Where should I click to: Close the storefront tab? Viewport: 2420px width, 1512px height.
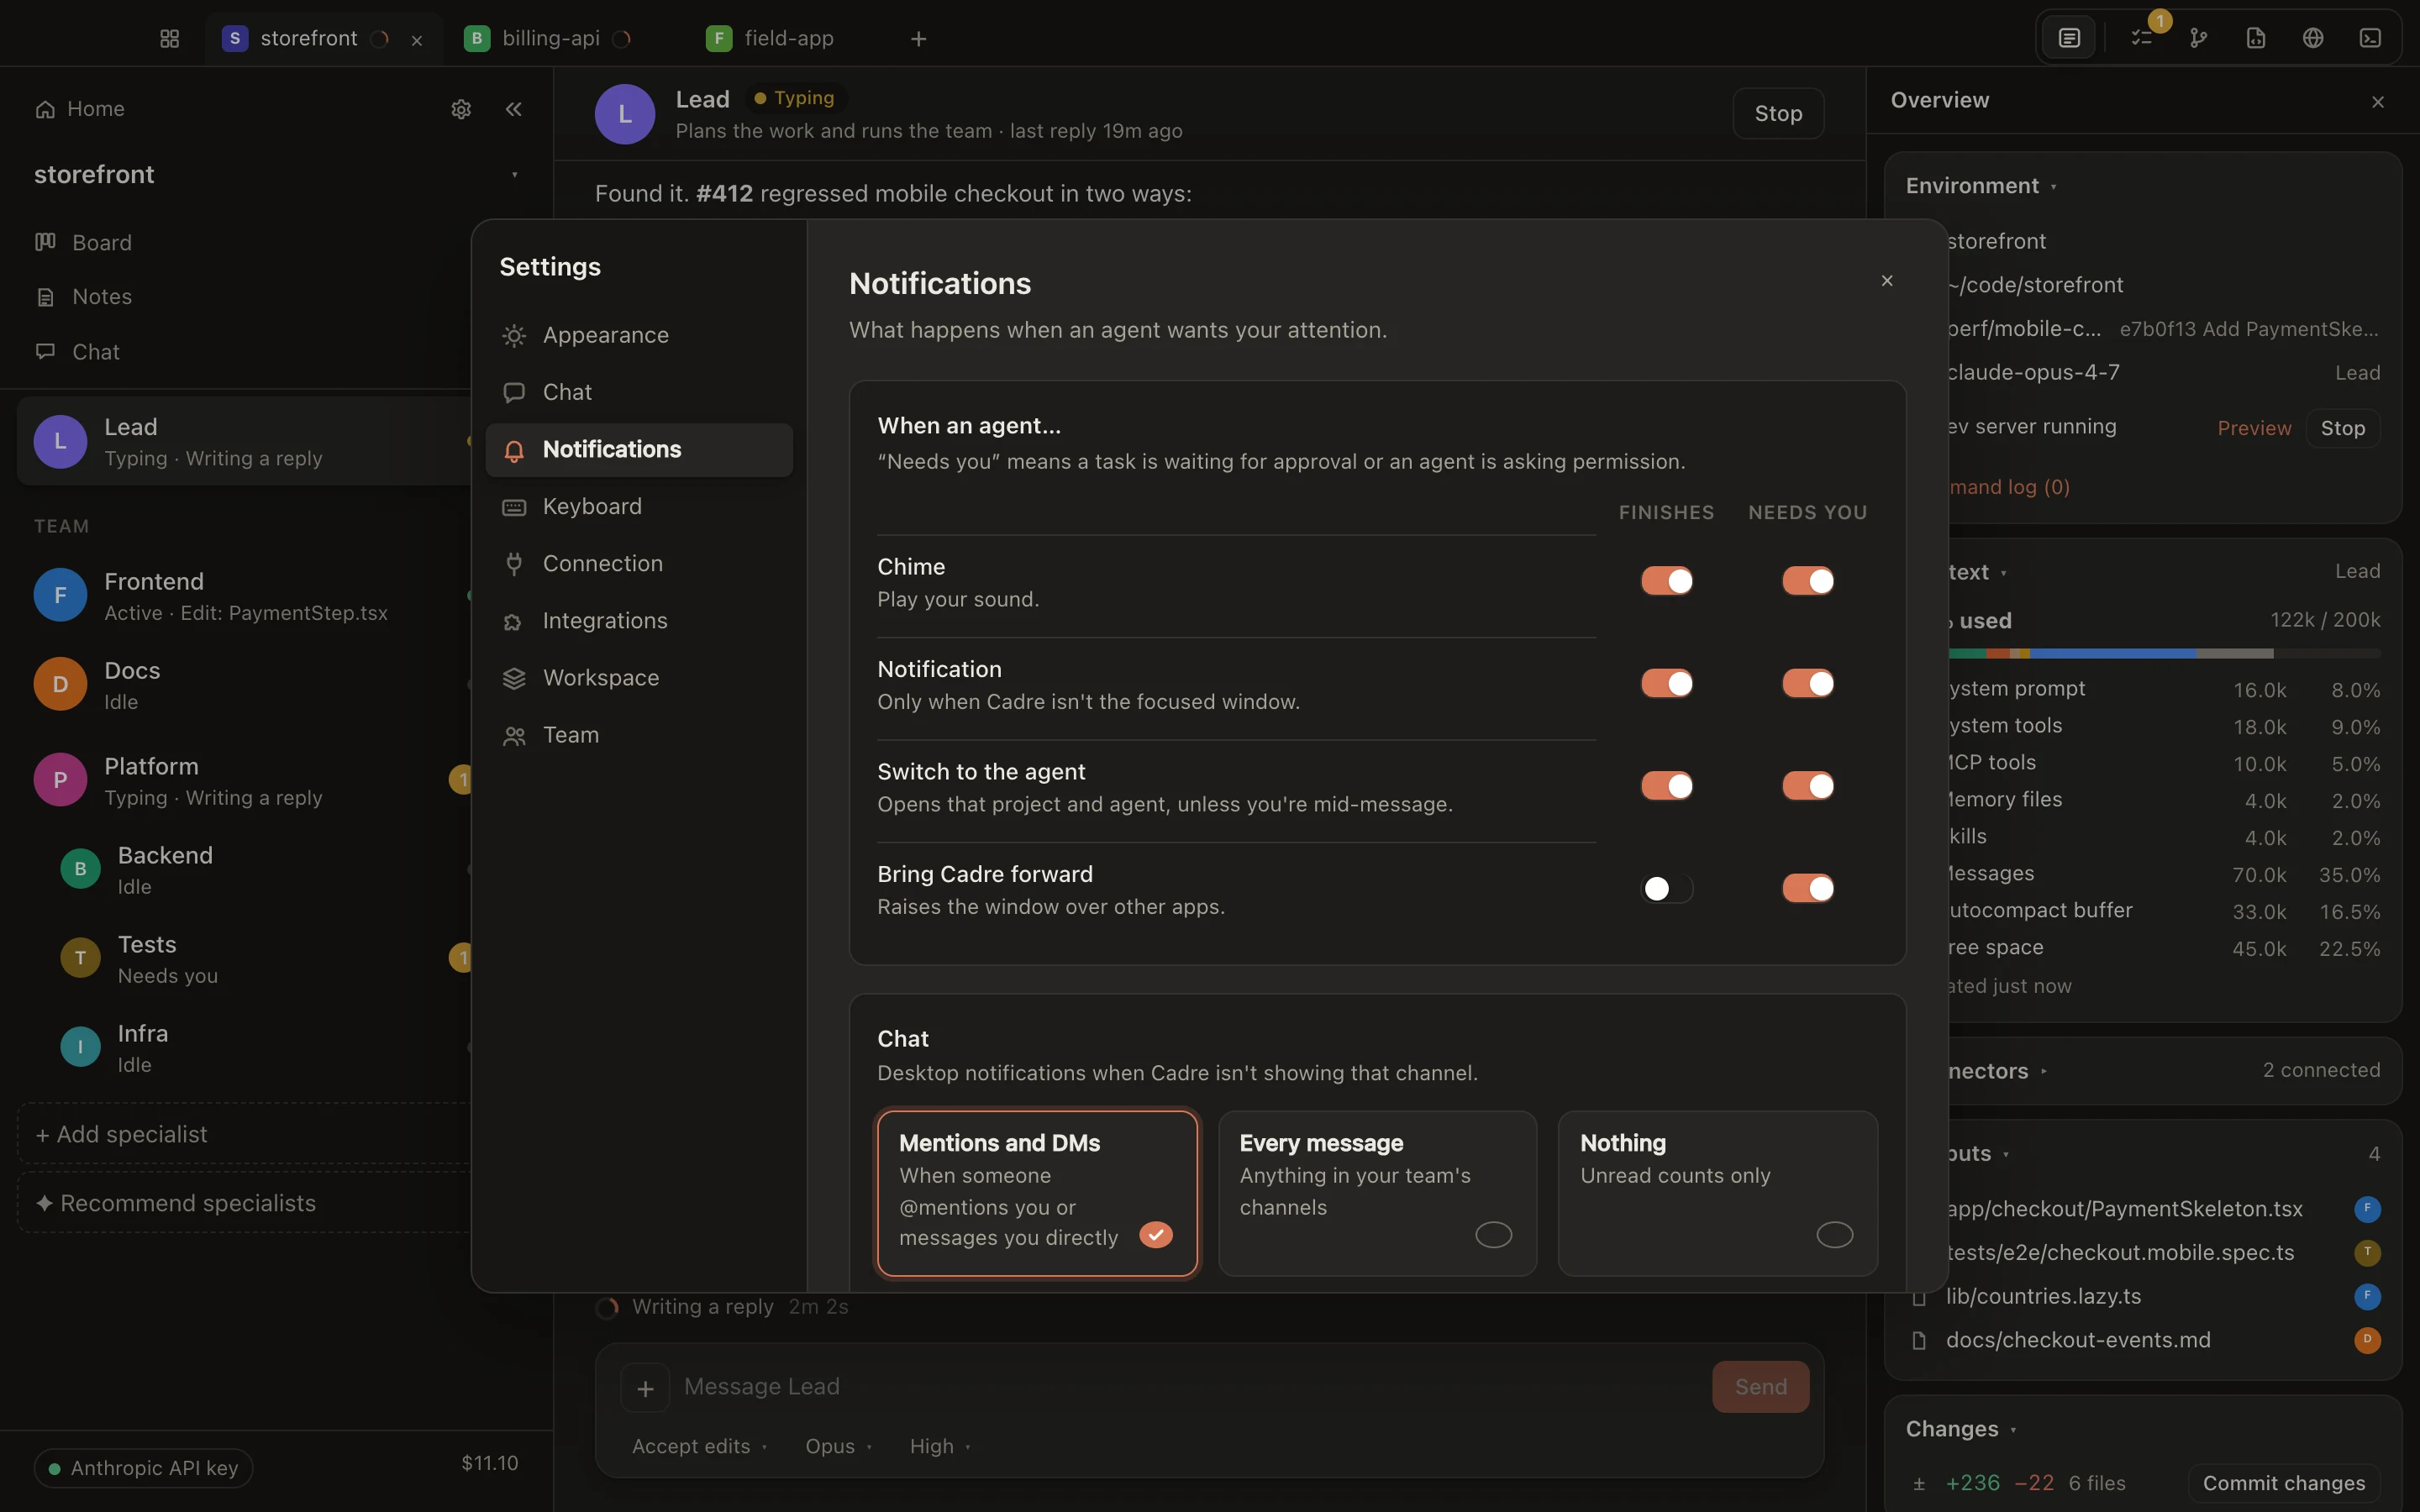click(417, 40)
